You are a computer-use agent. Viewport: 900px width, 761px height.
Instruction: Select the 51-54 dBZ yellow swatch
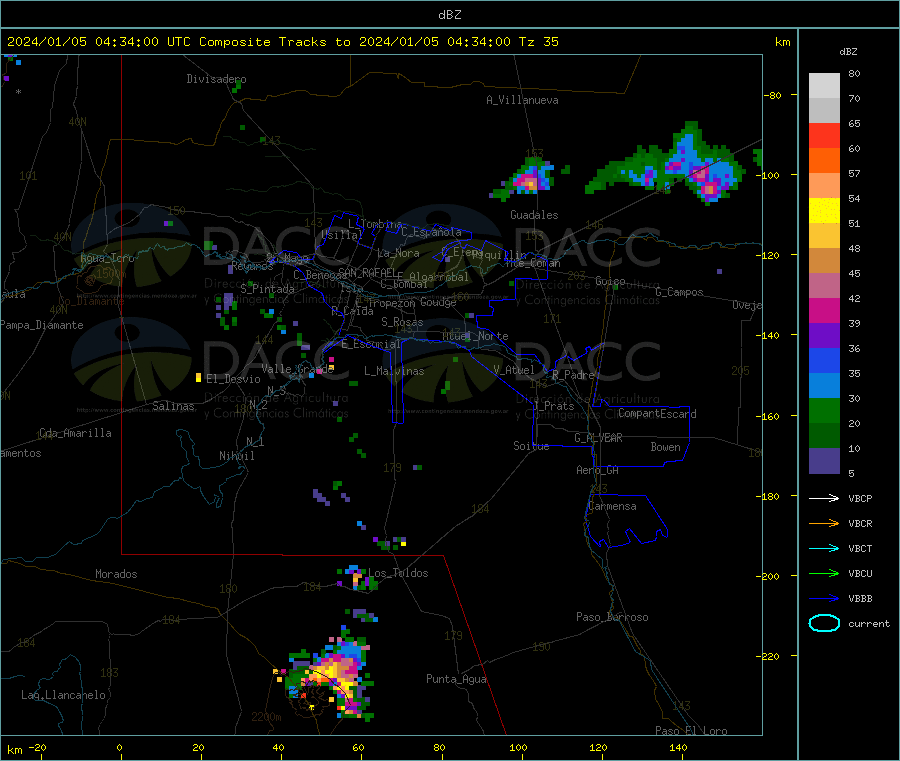click(x=824, y=211)
